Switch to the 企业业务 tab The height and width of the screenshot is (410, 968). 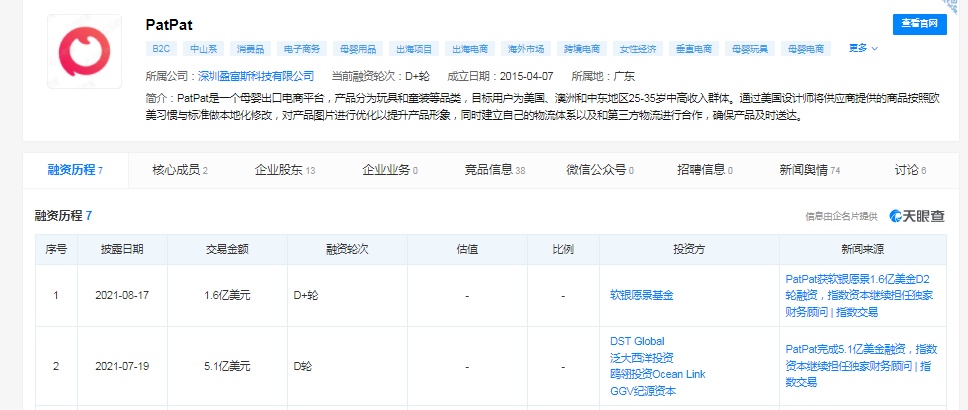390,170
